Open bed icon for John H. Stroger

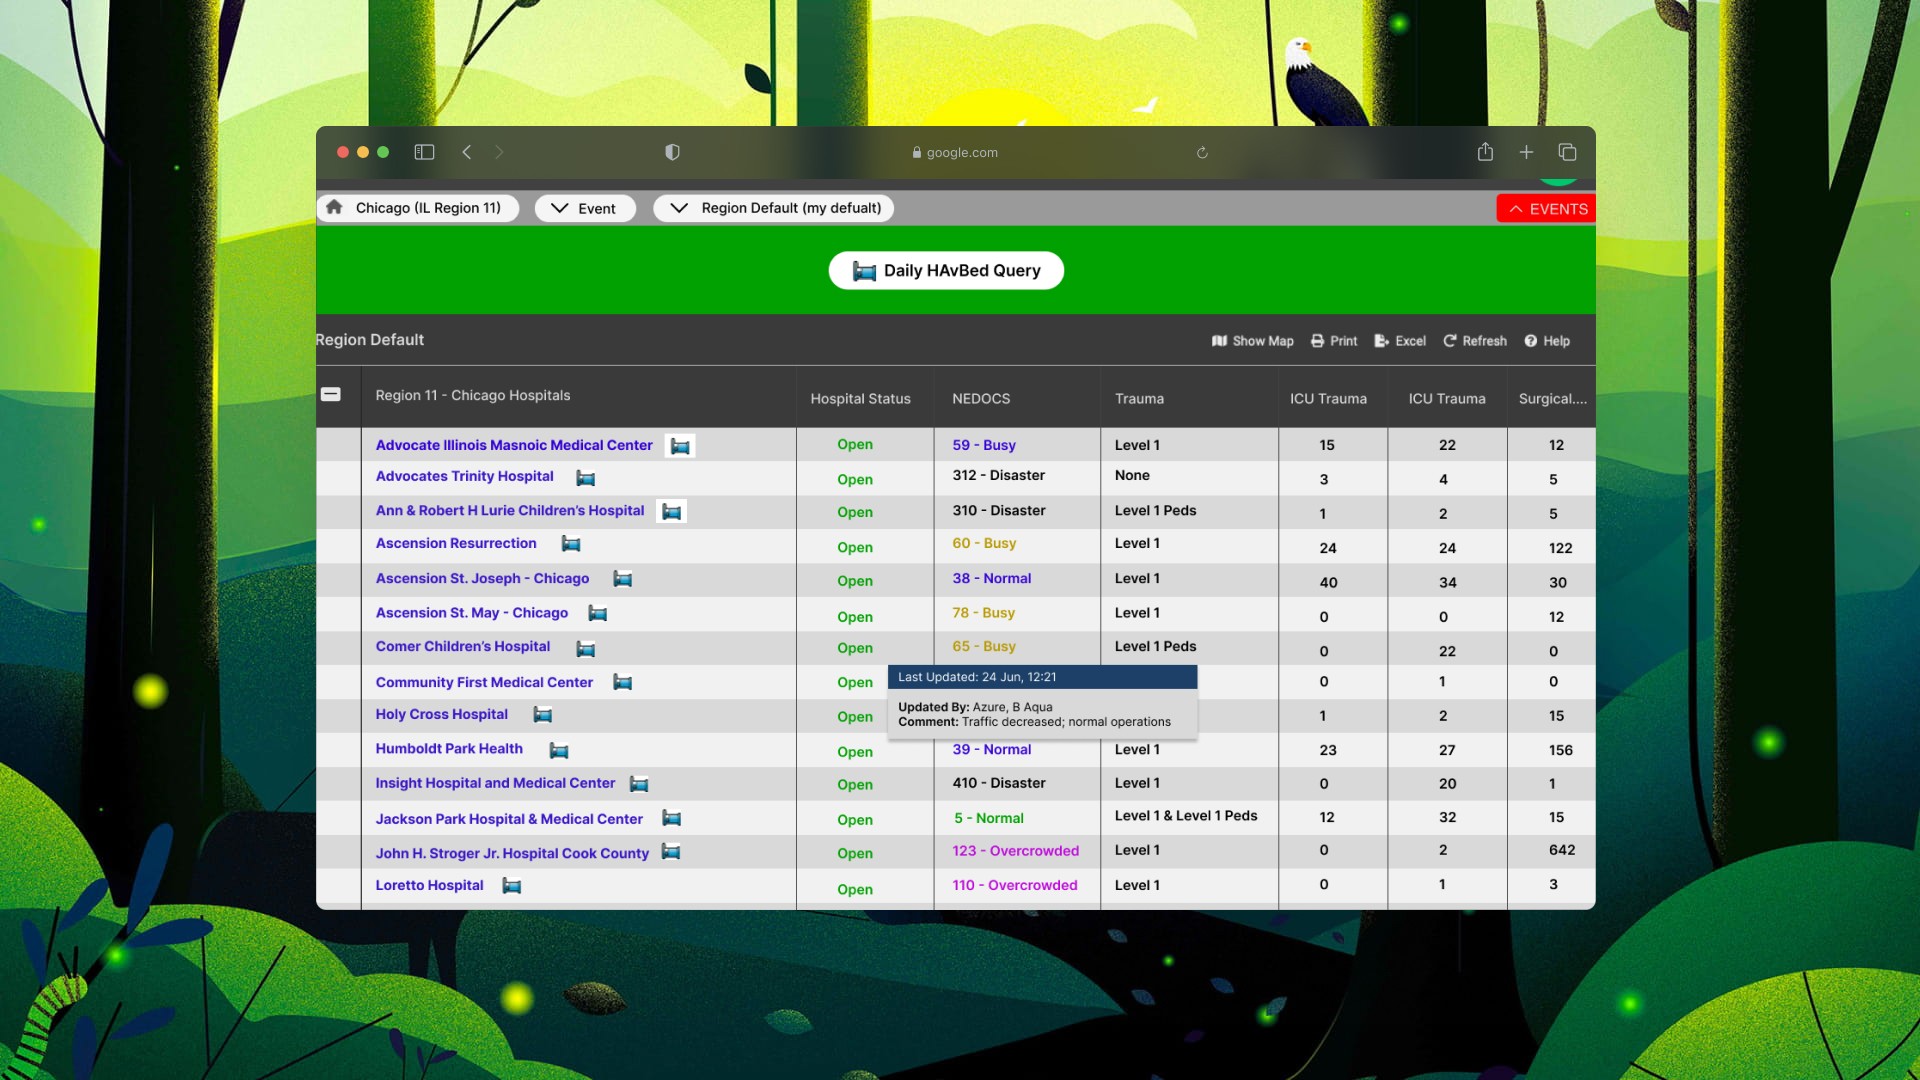click(x=671, y=852)
